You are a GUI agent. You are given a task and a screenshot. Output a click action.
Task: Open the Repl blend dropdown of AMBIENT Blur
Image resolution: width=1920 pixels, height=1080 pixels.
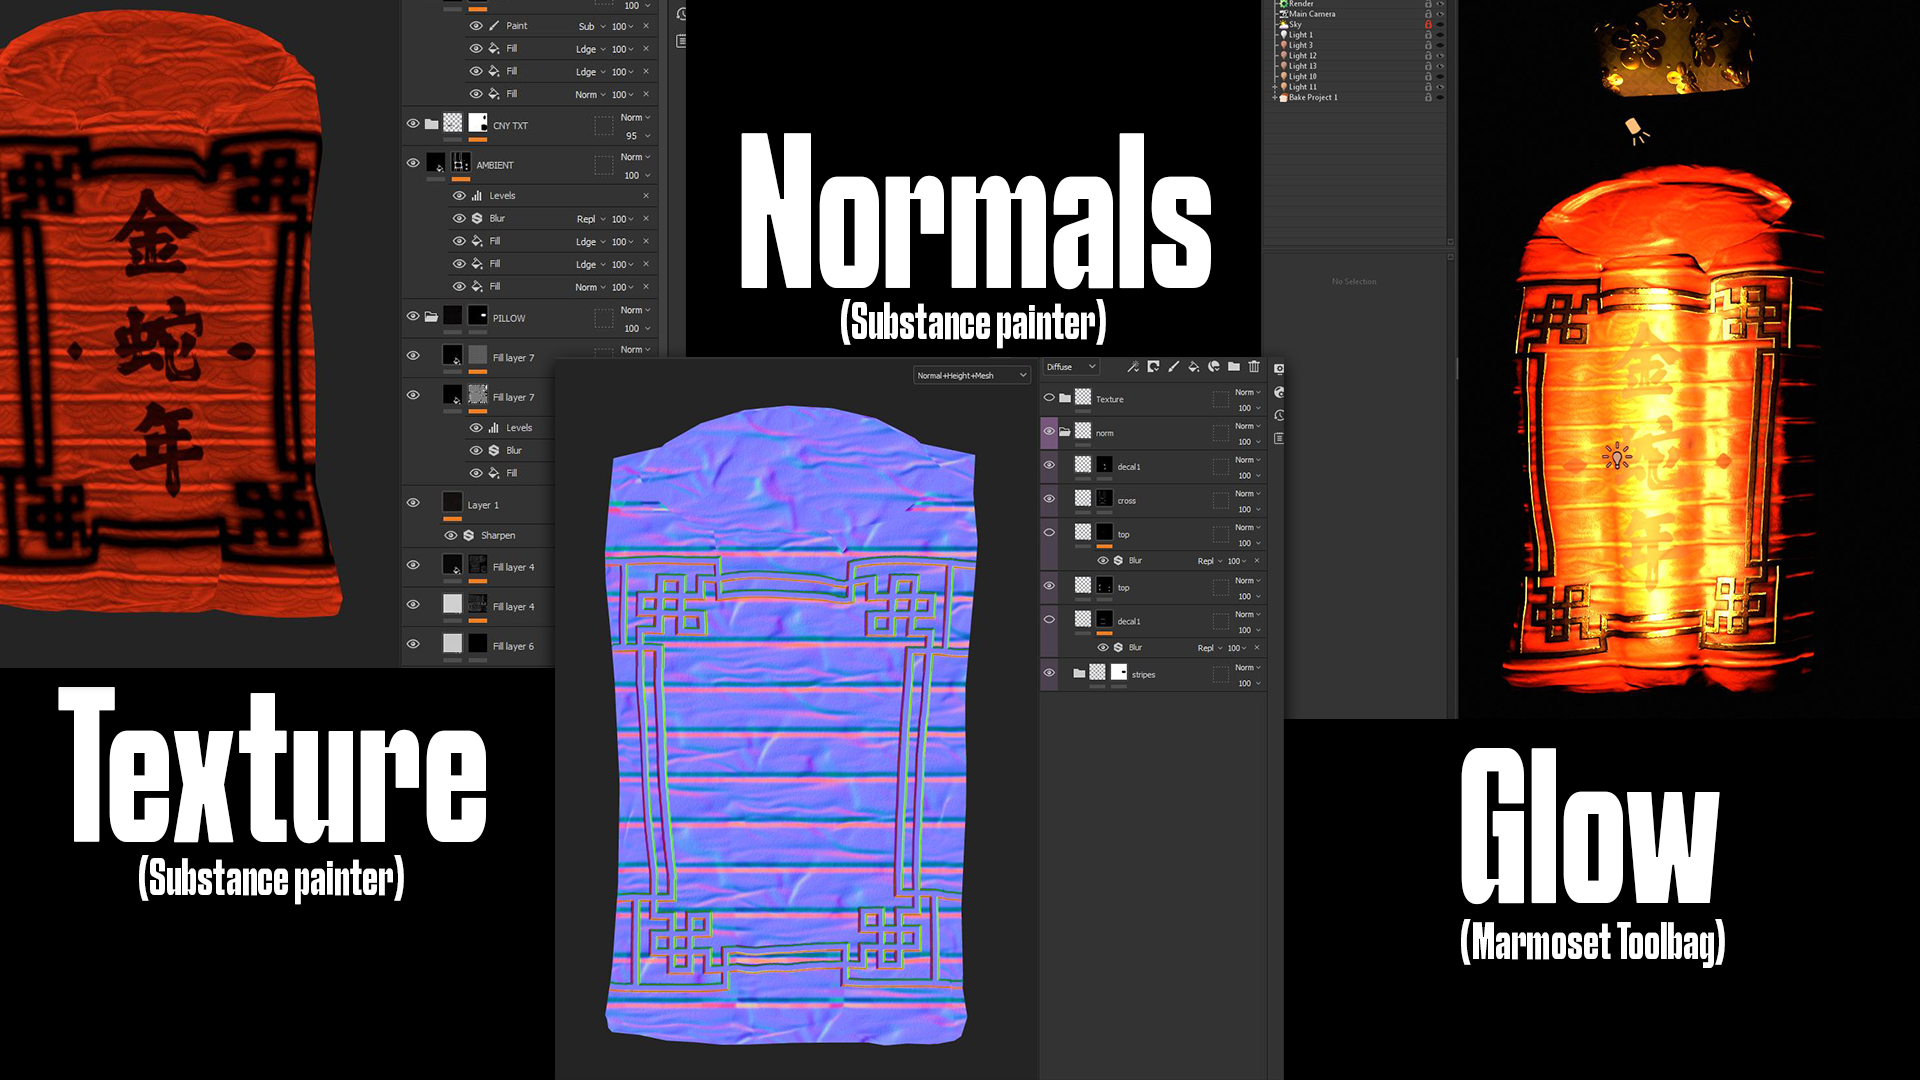(591, 219)
